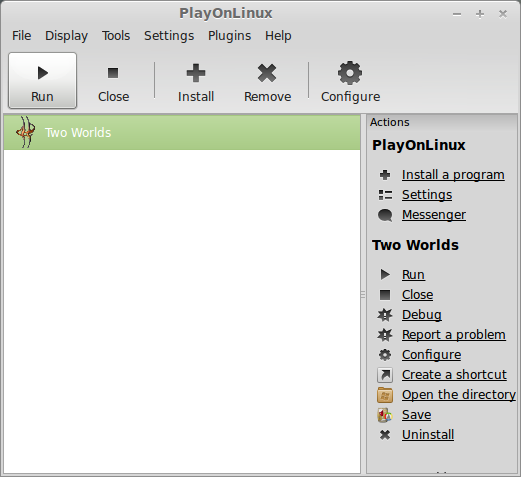The height and width of the screenshot is (477, 521).
Task: Click the square stop icon beside Close link
Action: pos(385,295)
